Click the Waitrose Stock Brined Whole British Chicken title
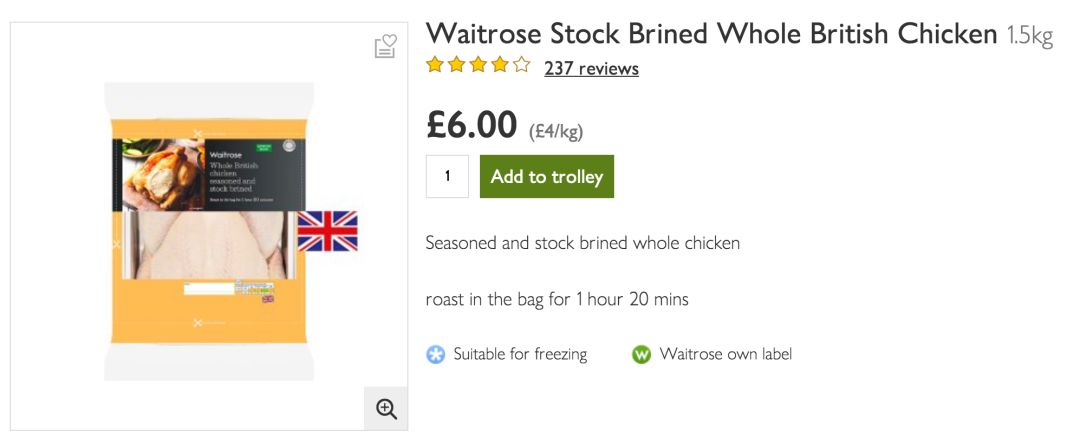This screenshot has height=445, width=1080. (711, 34)
